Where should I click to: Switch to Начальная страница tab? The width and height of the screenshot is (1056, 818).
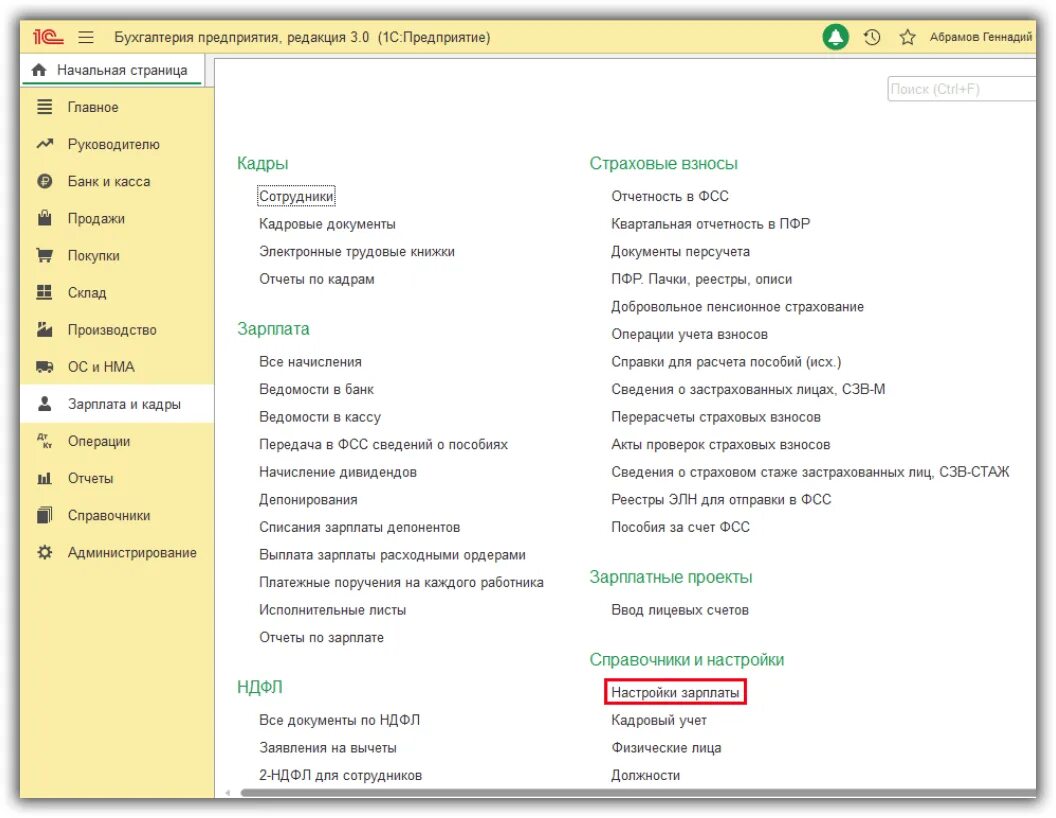pyautogui.click(x=112, y=70)
